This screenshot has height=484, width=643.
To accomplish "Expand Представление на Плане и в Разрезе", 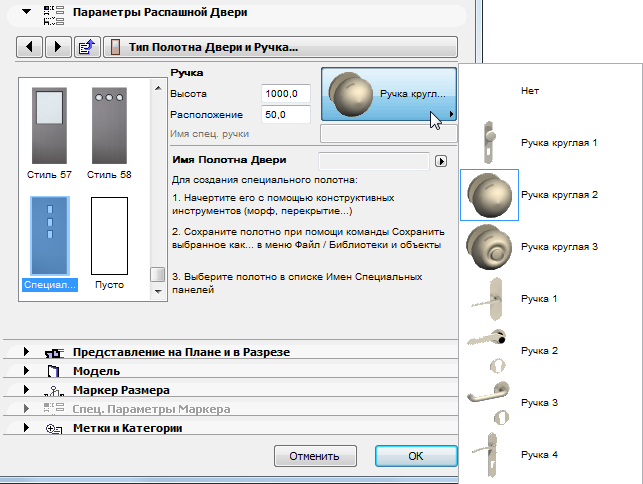I will [x=26, y=352].
